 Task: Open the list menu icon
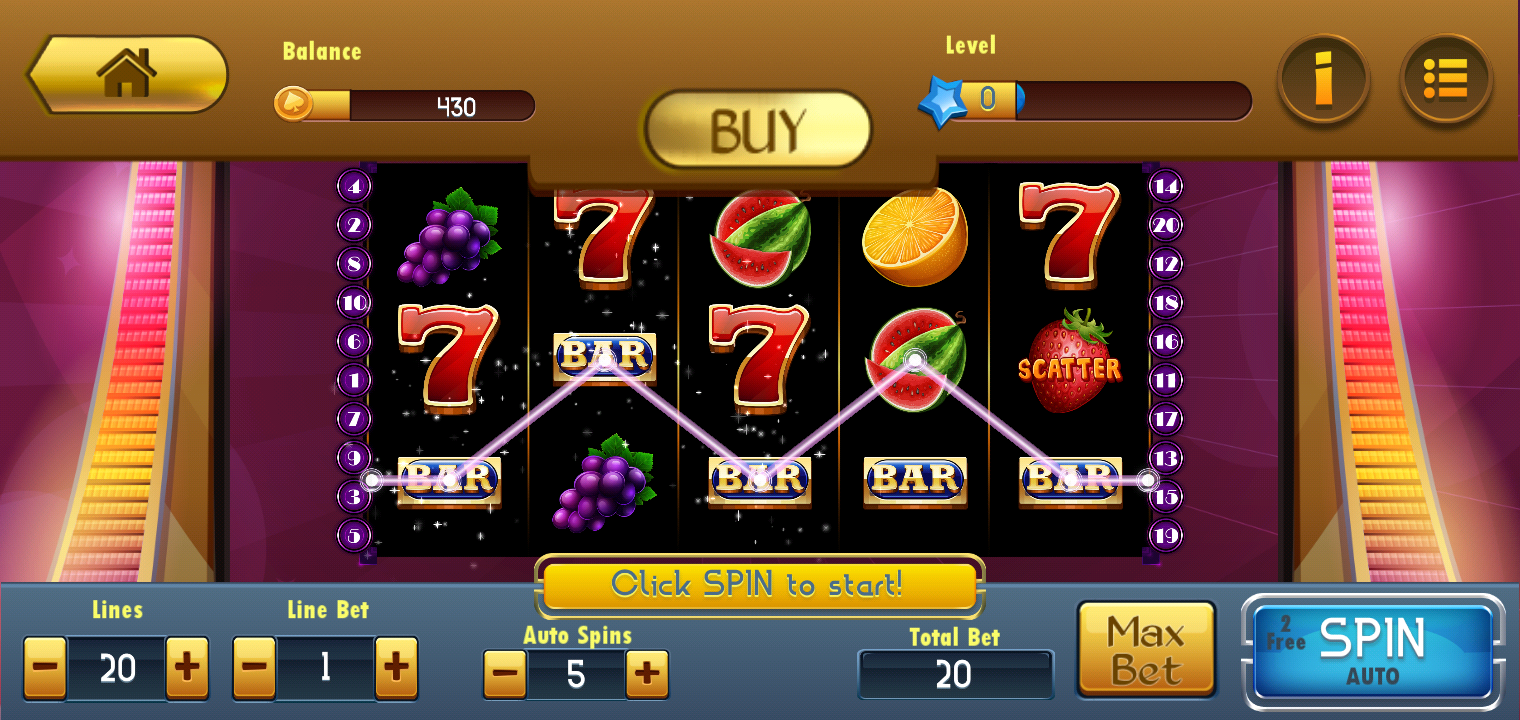1446,79
